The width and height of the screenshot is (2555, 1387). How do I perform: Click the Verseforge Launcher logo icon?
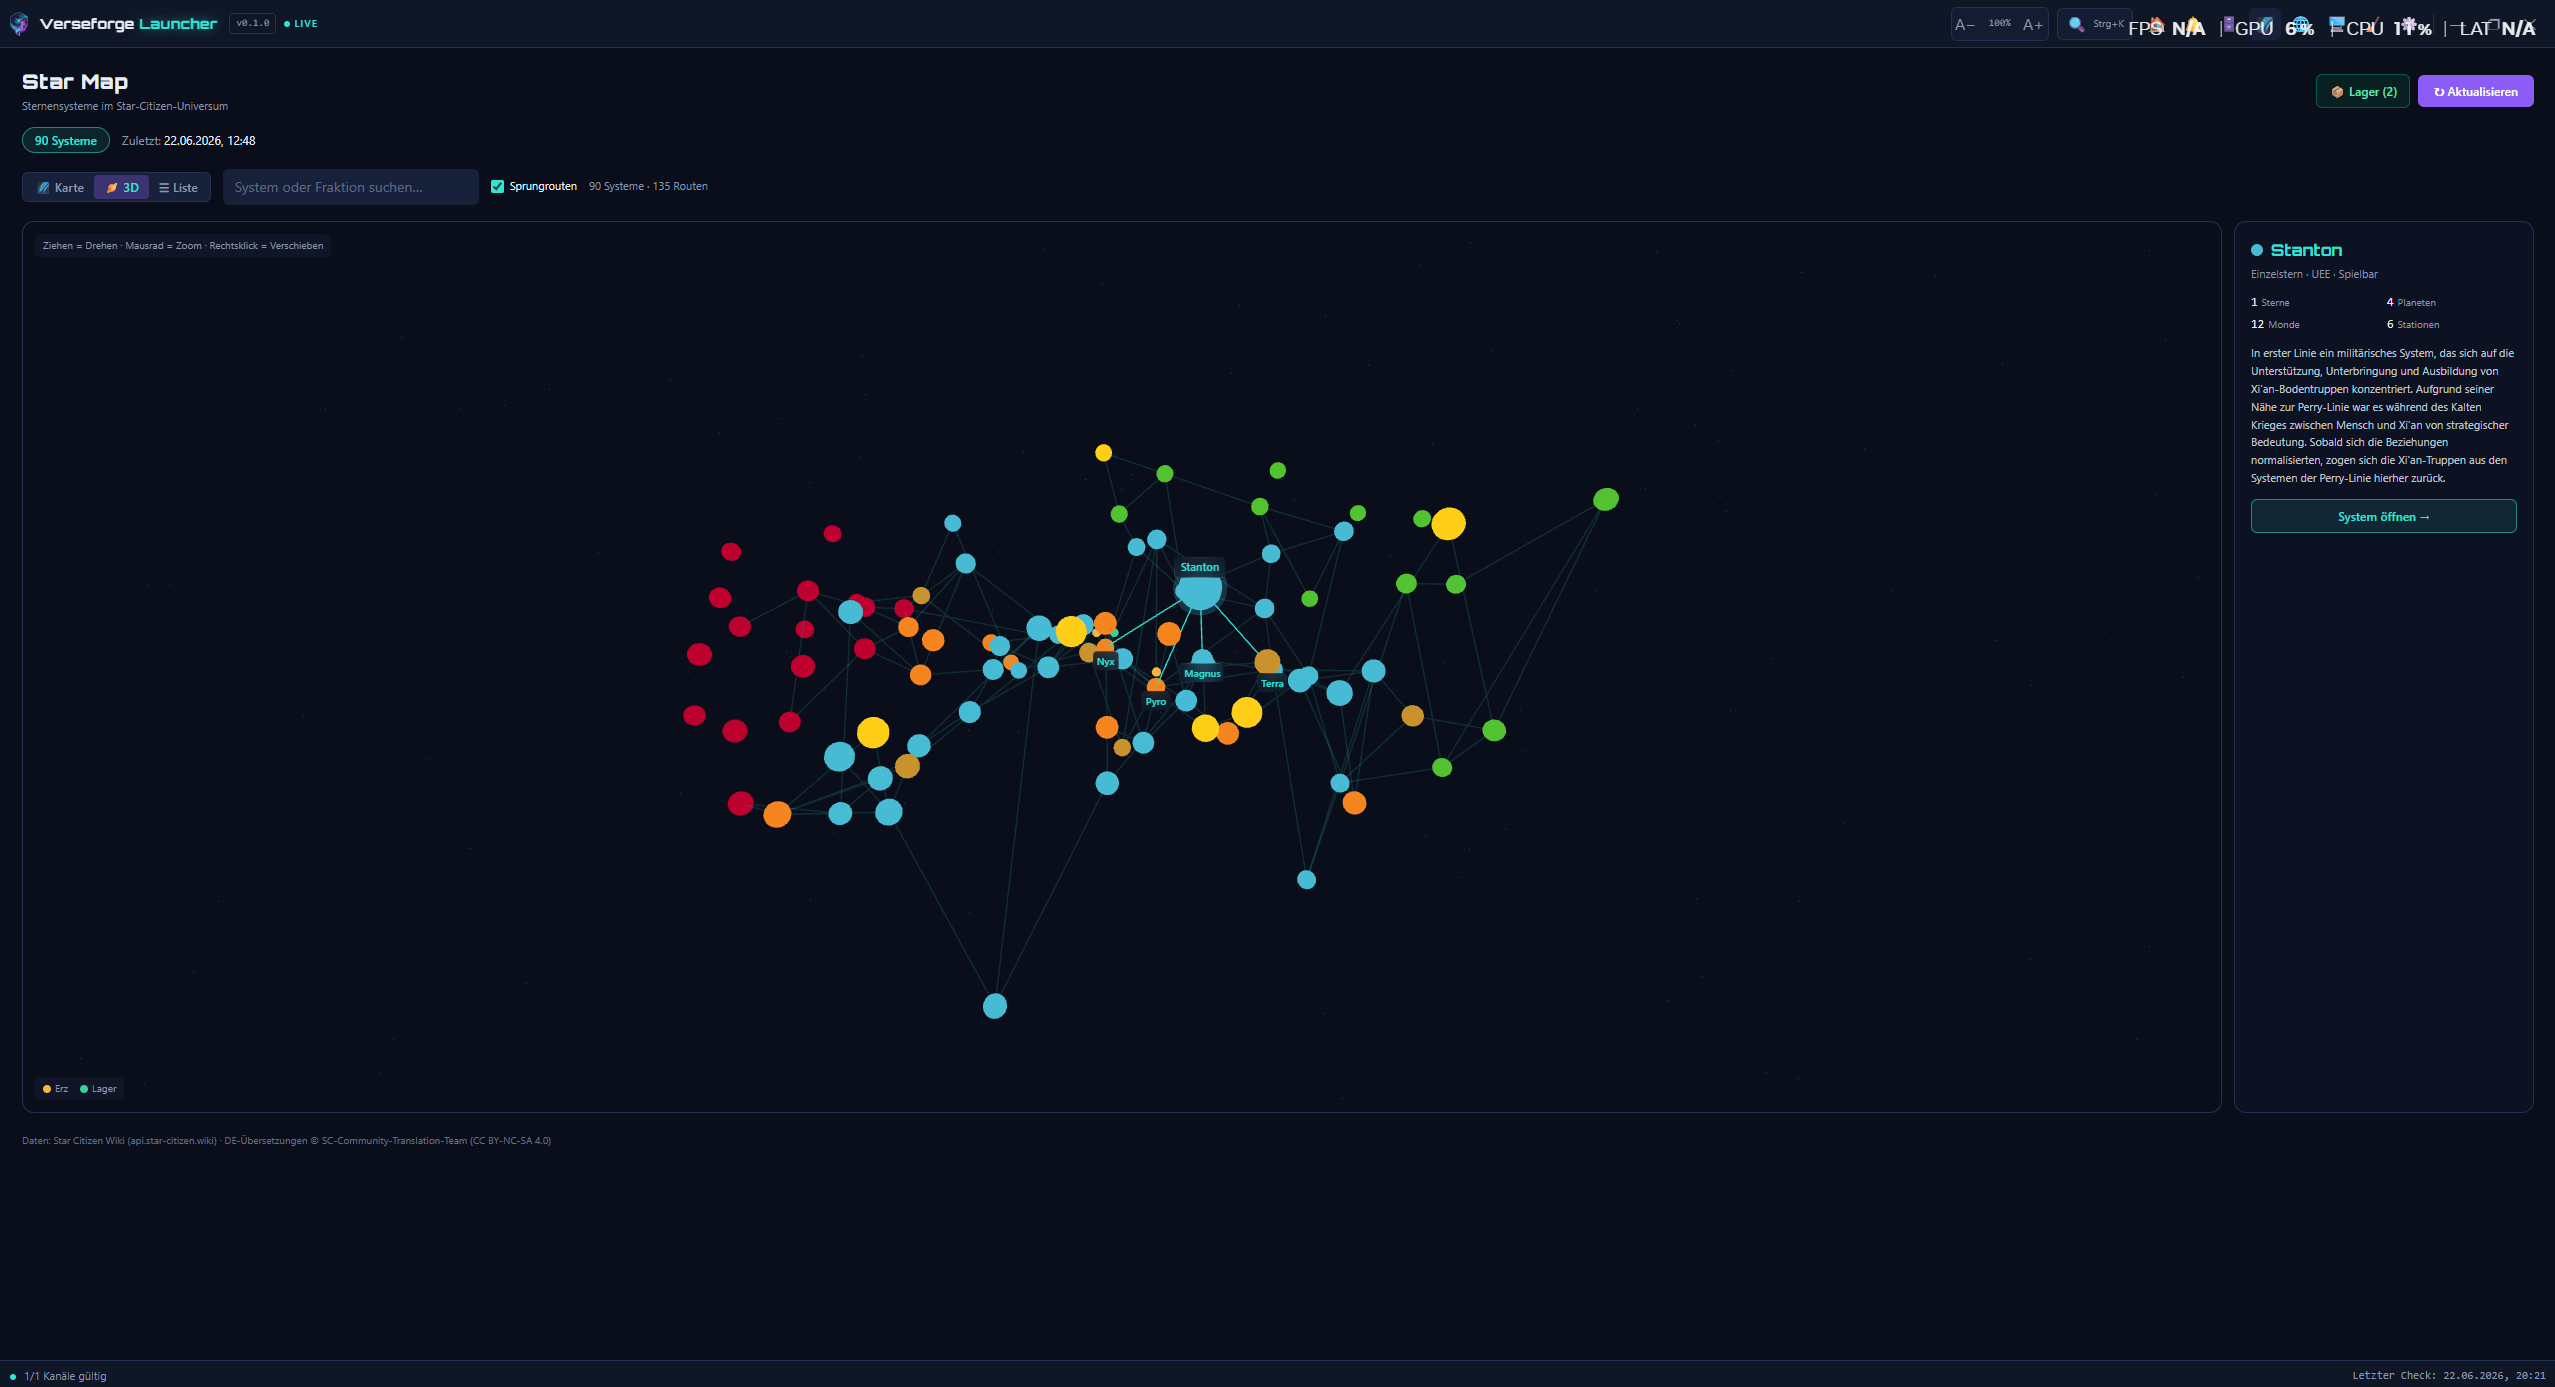(18, 24)
